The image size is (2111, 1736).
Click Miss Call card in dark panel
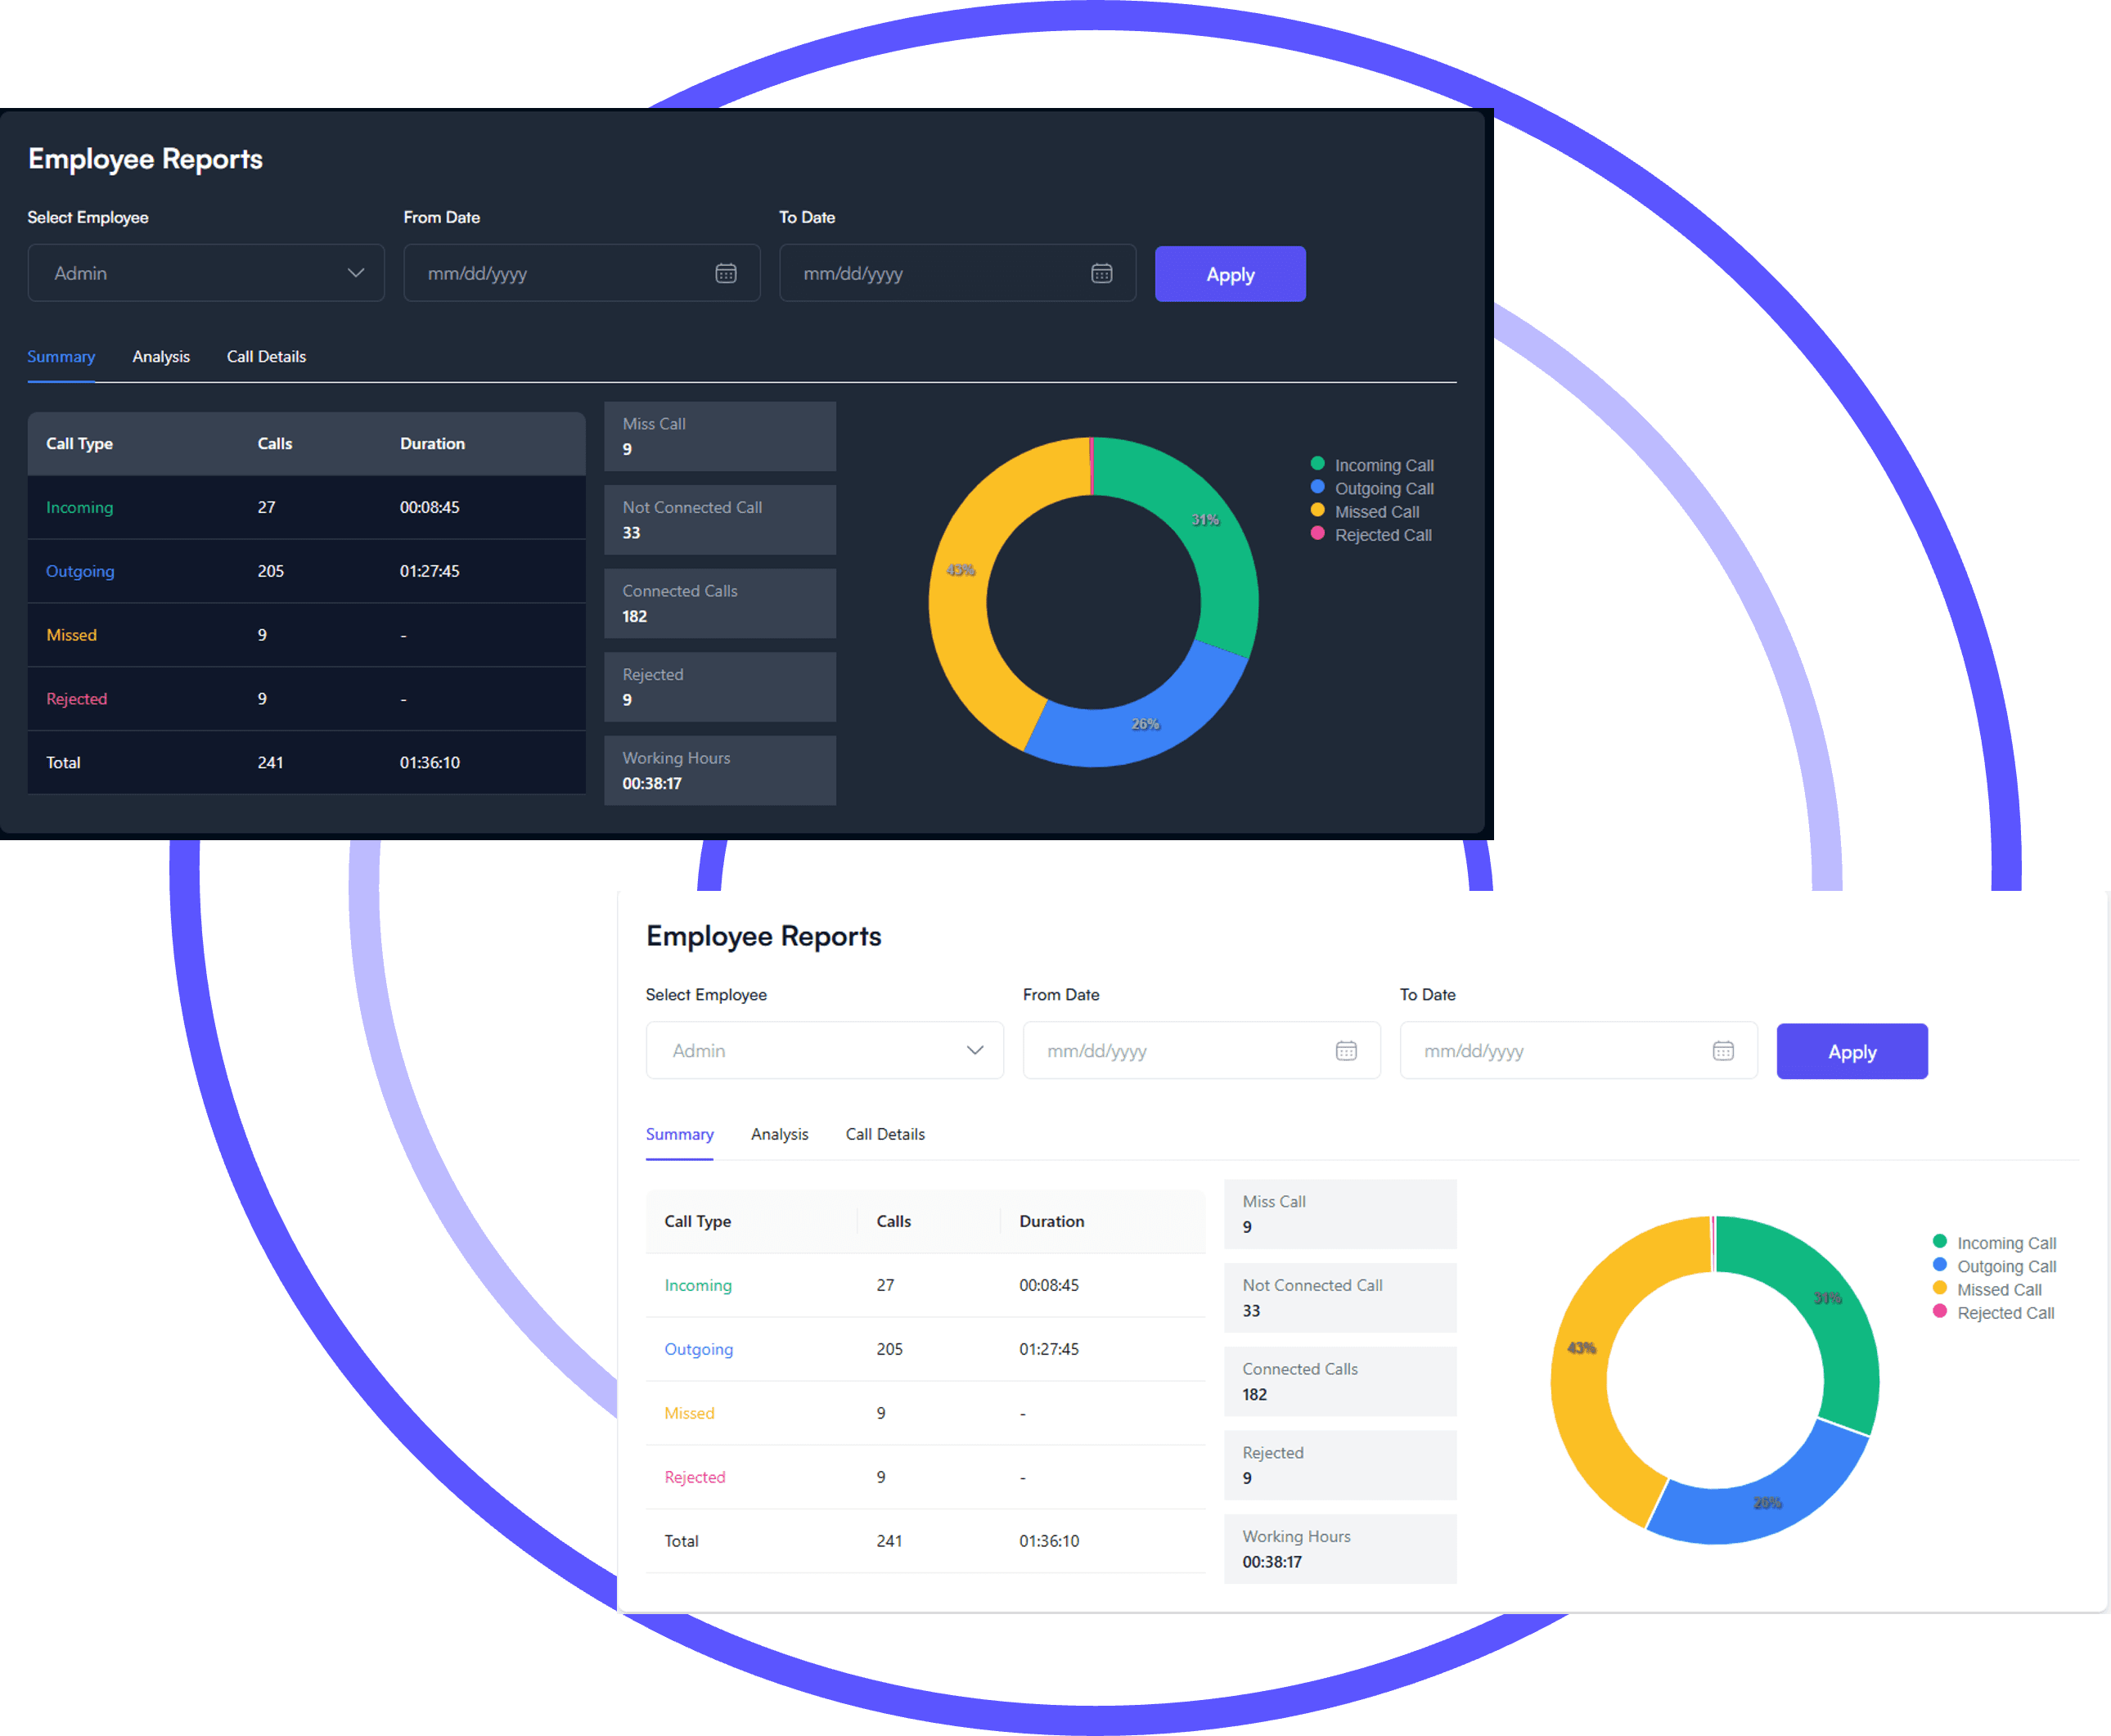(720, 436)
